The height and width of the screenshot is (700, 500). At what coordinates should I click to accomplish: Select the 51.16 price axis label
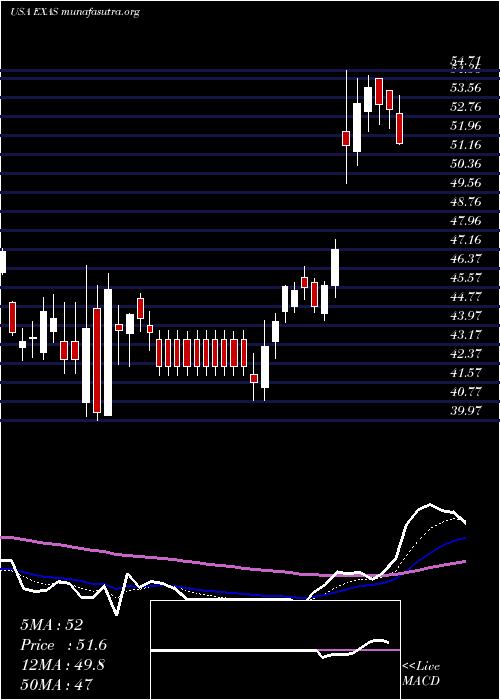(x=466, y=144)
